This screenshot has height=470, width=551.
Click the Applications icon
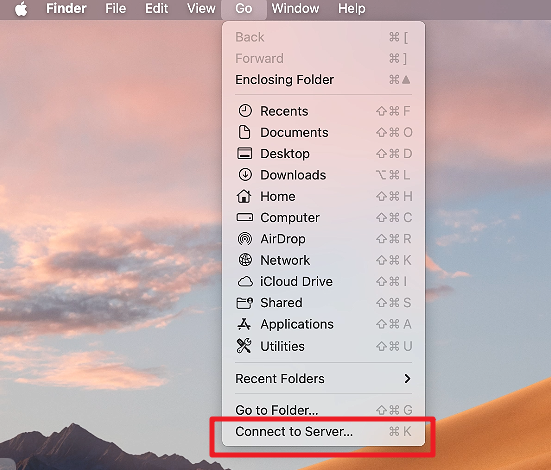tap(244, 324)
